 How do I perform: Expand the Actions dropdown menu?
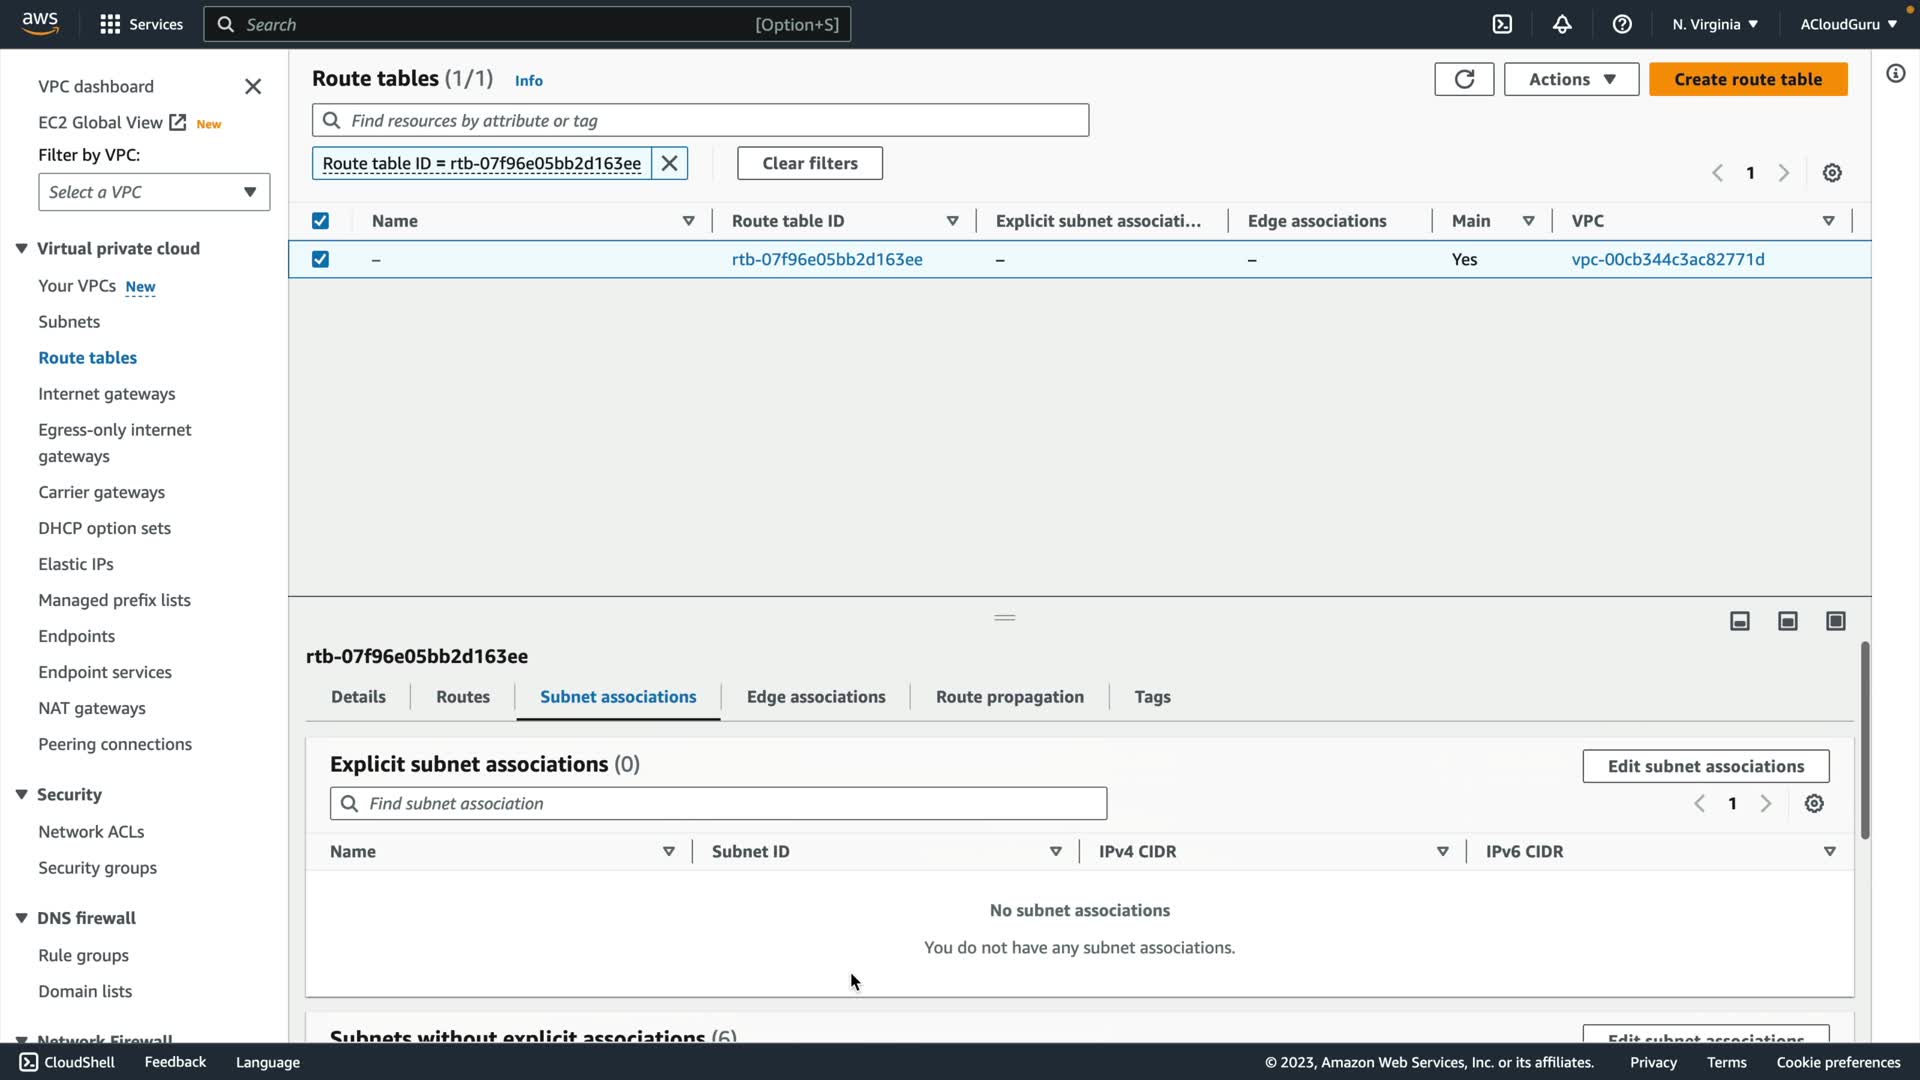coord(1571,79)
